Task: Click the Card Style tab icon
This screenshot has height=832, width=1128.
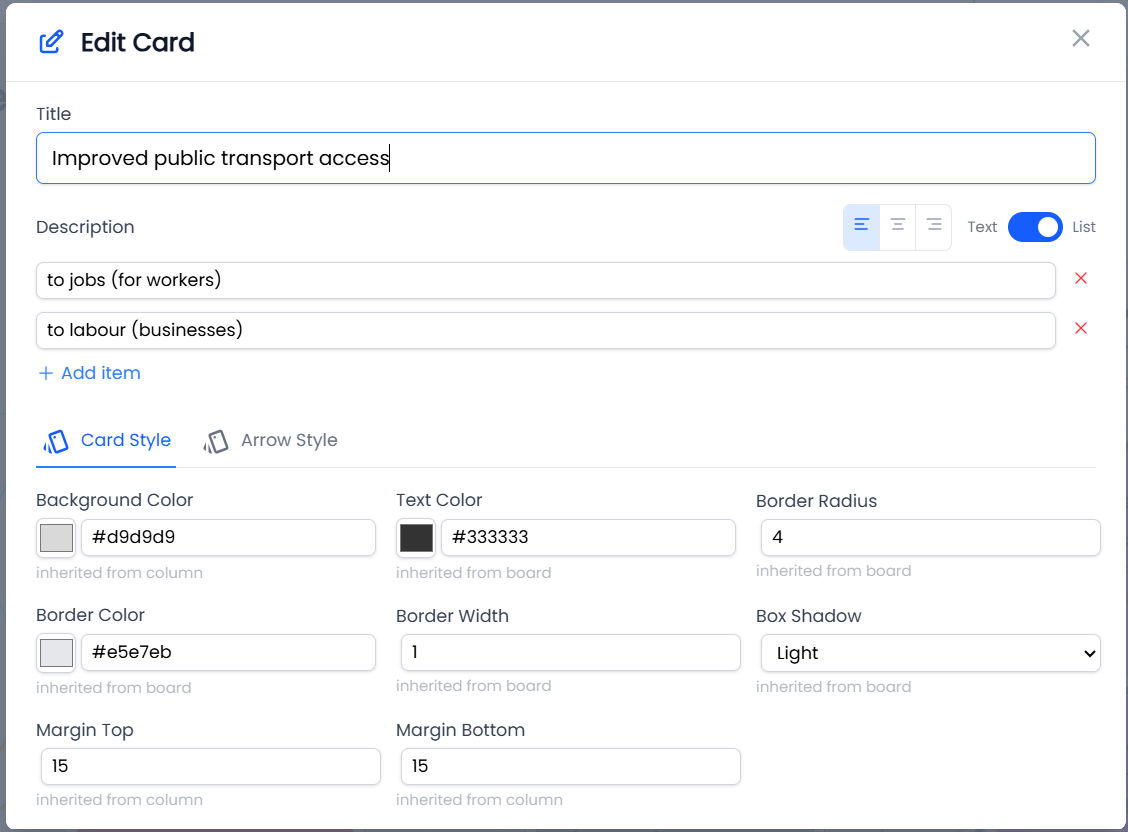Action: [x=56, y=442]
